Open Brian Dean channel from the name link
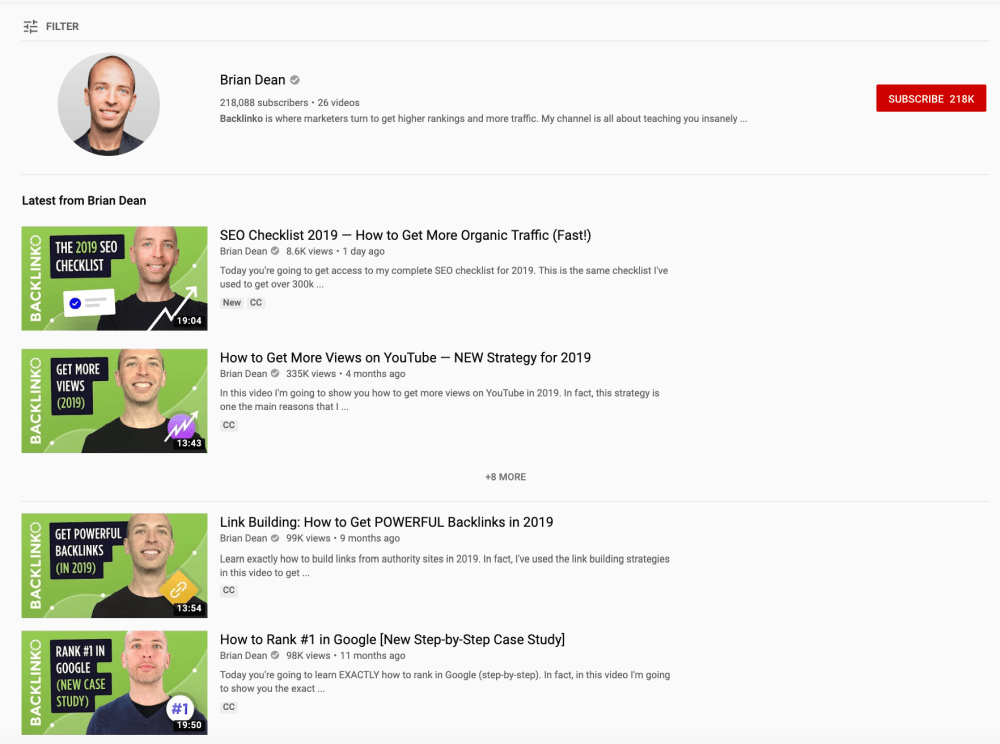Viewport: 1000px width, 744px height. [x=253, y=80]
